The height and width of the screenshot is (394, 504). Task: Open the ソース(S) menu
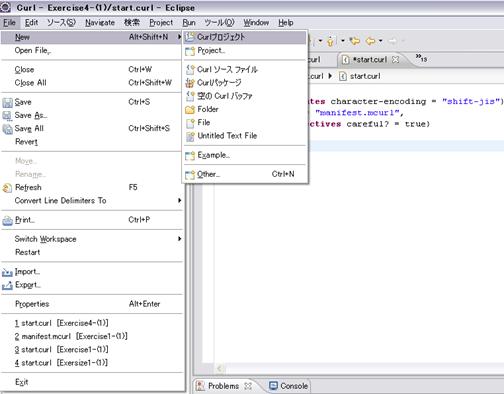pos(61,23)
